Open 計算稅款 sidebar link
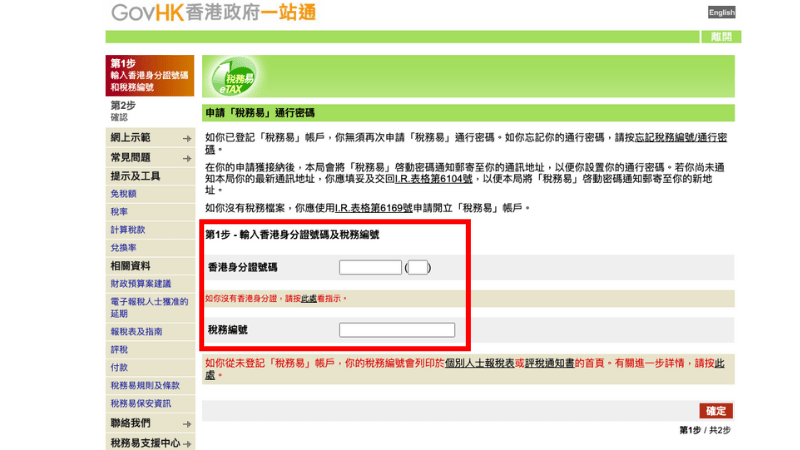800x450 pixels. [x=128, y=230]
